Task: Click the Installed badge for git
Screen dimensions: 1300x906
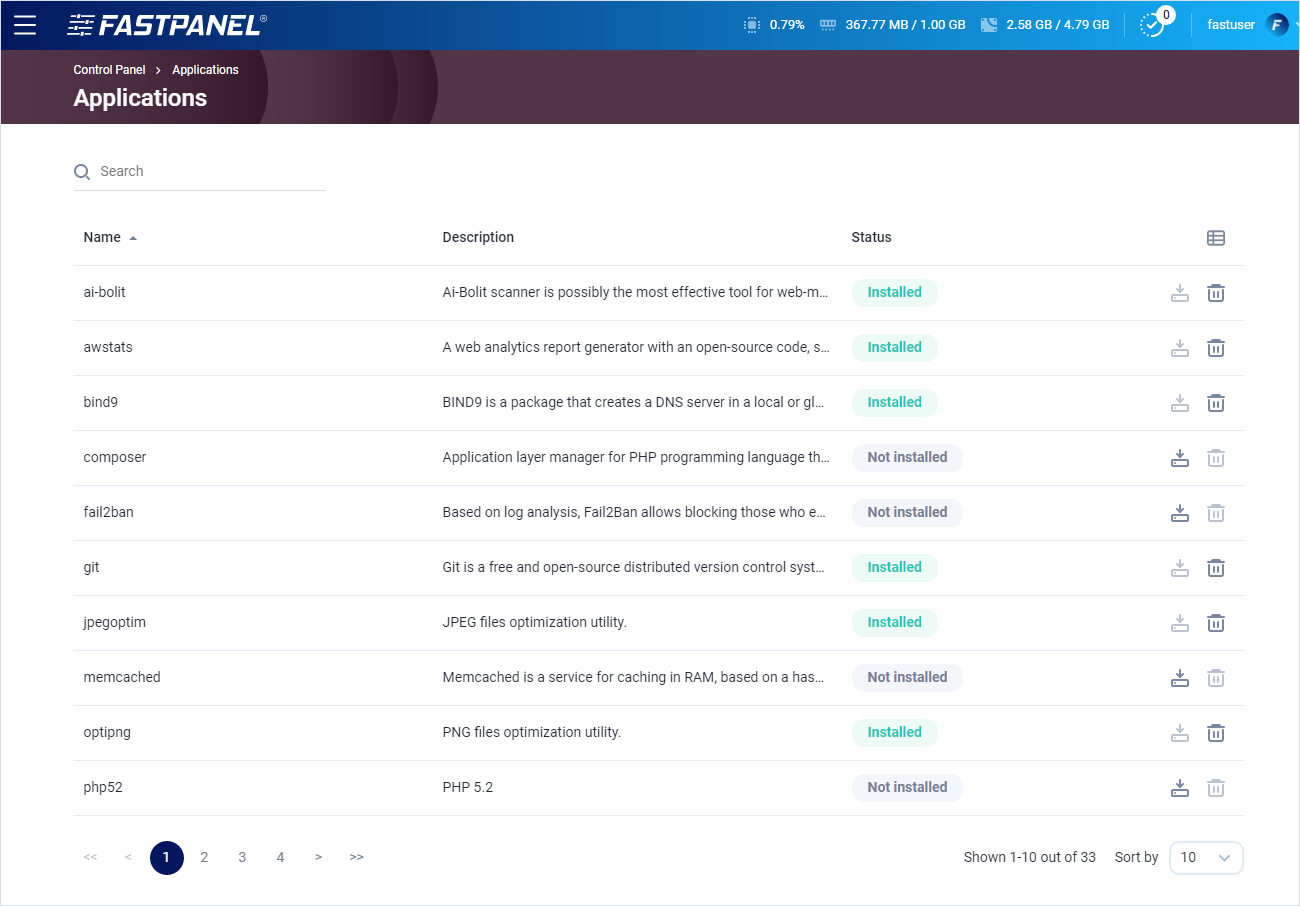Action: click(894, 568)
